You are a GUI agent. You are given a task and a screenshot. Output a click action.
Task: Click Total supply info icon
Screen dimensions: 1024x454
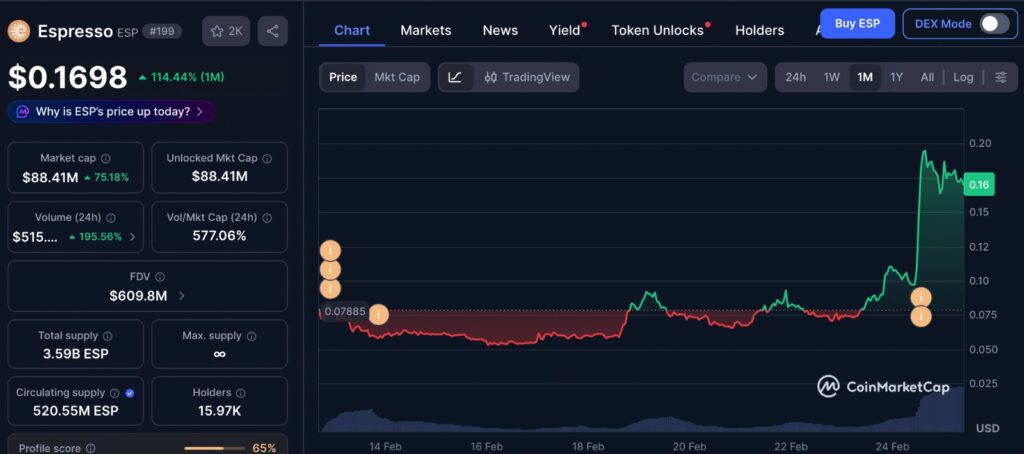coord(108,336)
